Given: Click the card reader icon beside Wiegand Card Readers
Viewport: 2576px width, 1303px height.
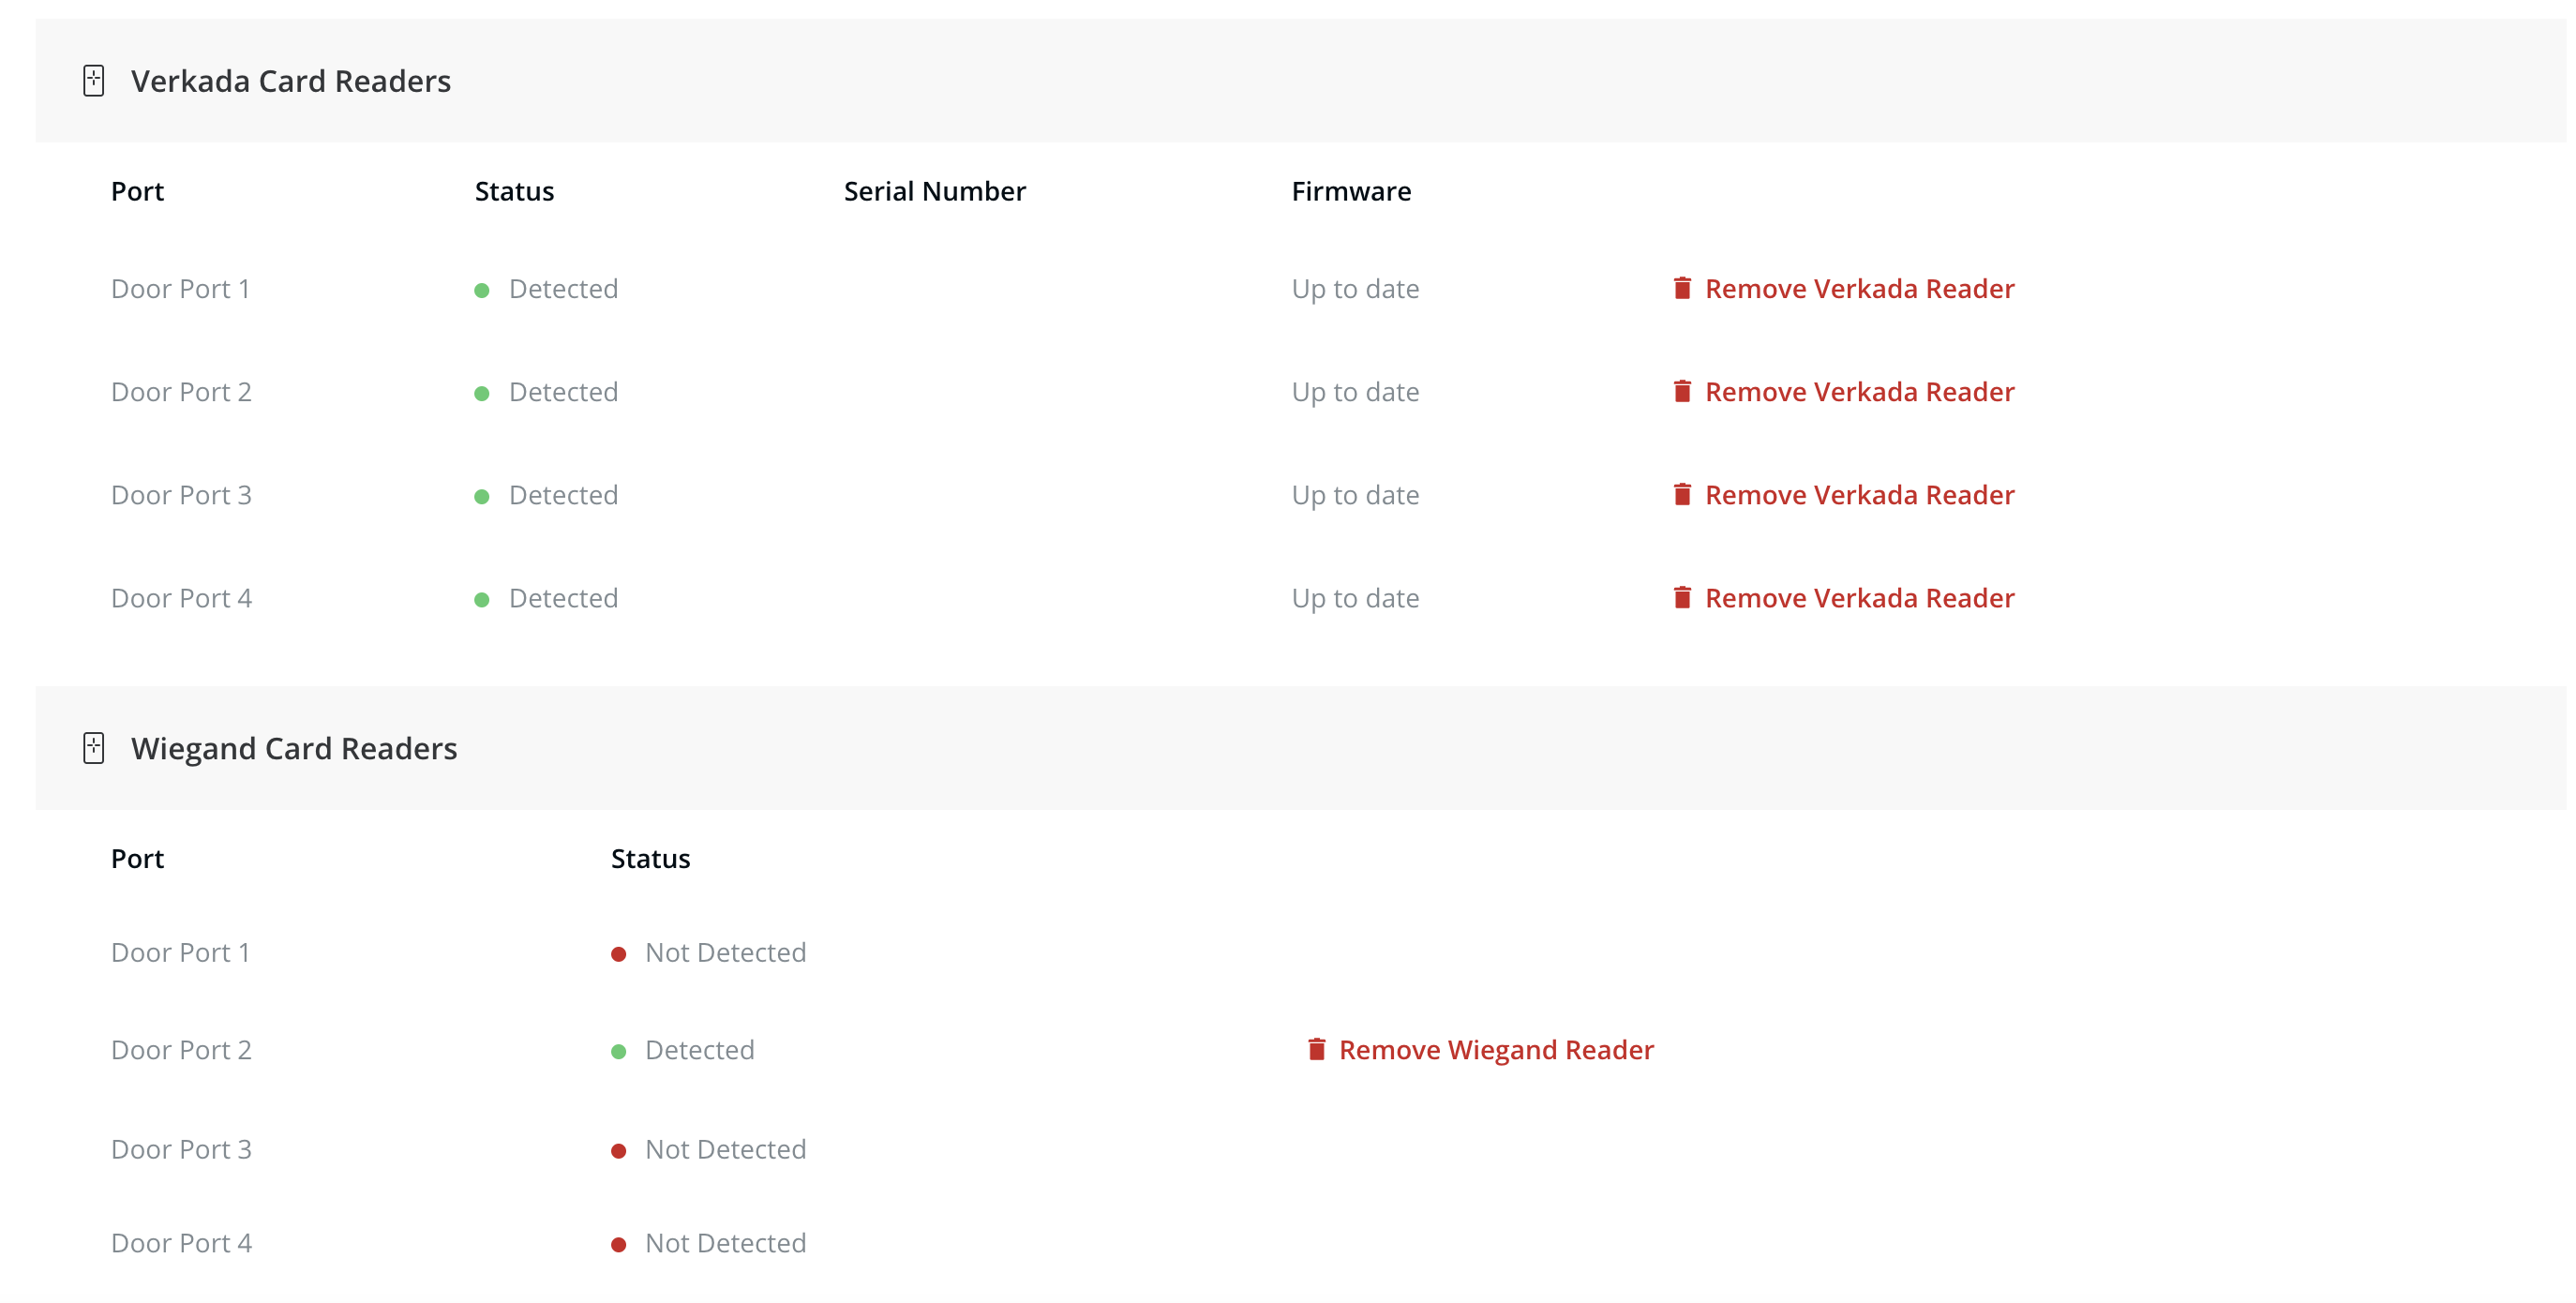Looking at the screenshot, I should tap(94, 748).
